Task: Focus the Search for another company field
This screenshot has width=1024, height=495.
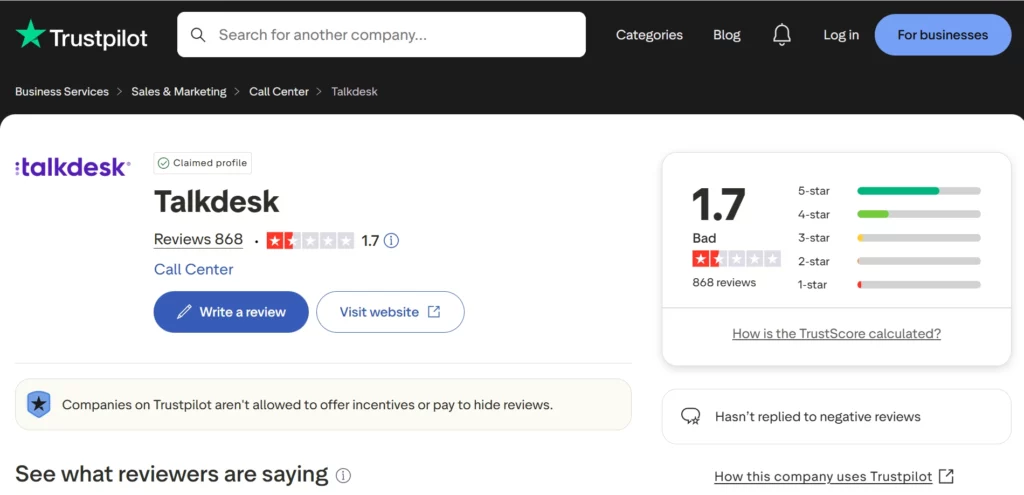Action: [x=381, y=35]
